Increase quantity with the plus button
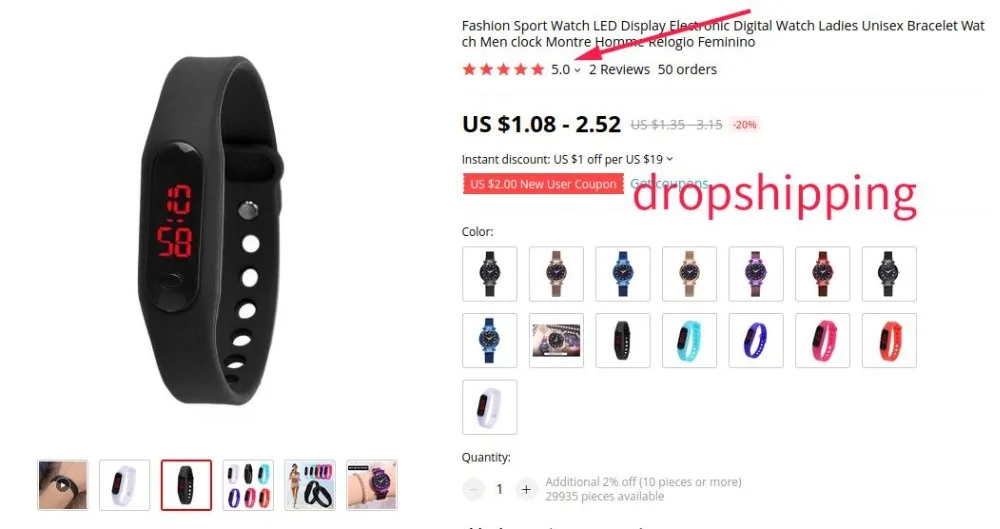The height and width of the screenshot is (529, 1000). 526,489
